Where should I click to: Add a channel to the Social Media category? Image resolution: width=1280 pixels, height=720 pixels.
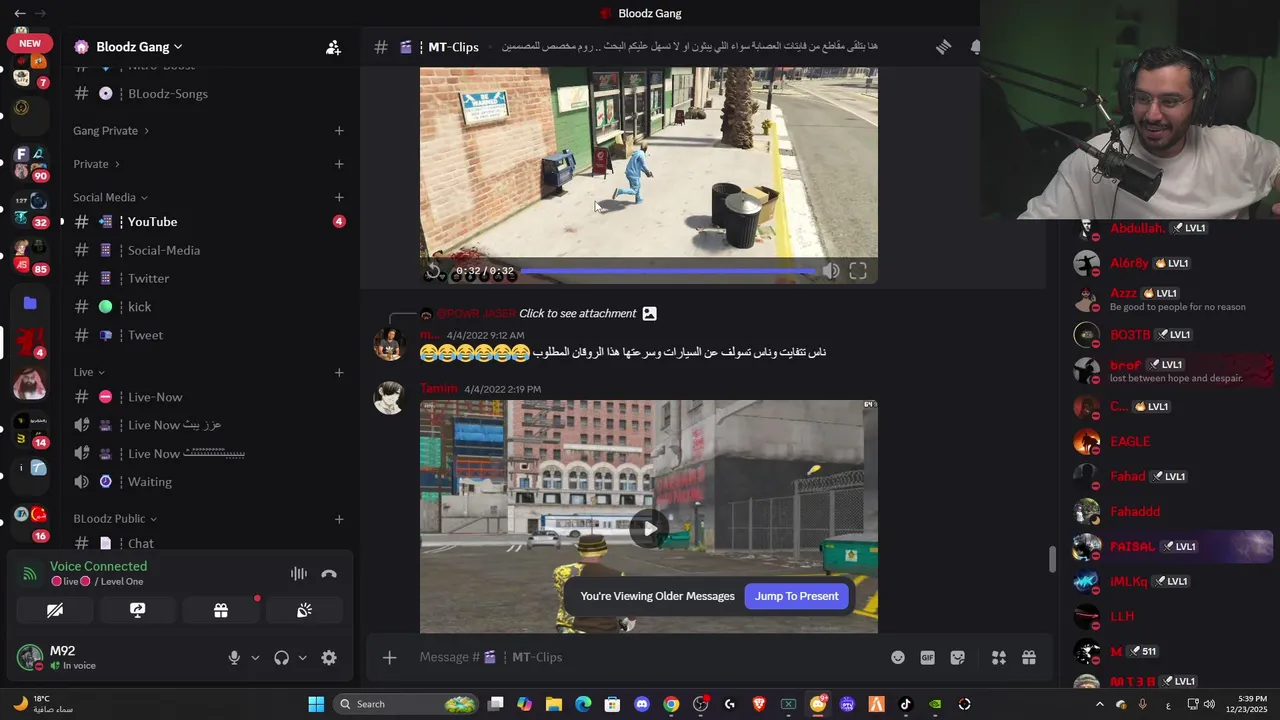tap(339, 197)
